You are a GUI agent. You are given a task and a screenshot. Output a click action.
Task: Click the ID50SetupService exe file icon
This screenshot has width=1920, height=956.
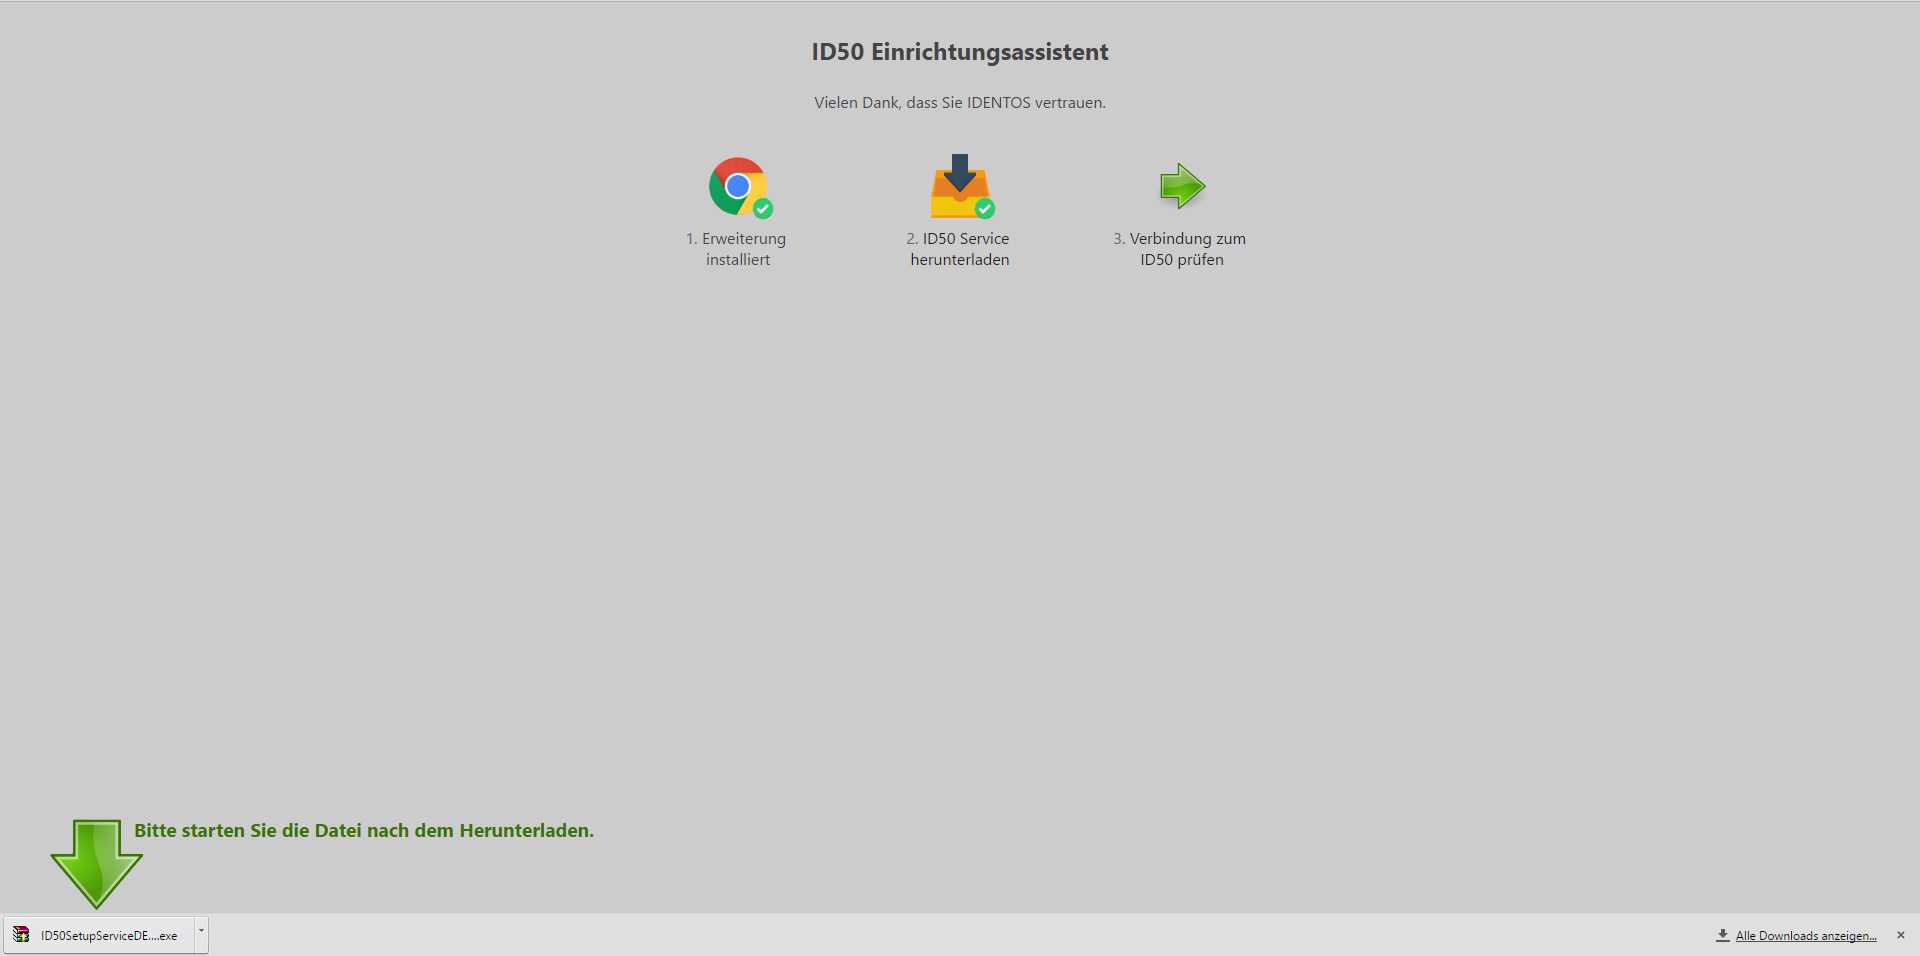tap(21, 935)
